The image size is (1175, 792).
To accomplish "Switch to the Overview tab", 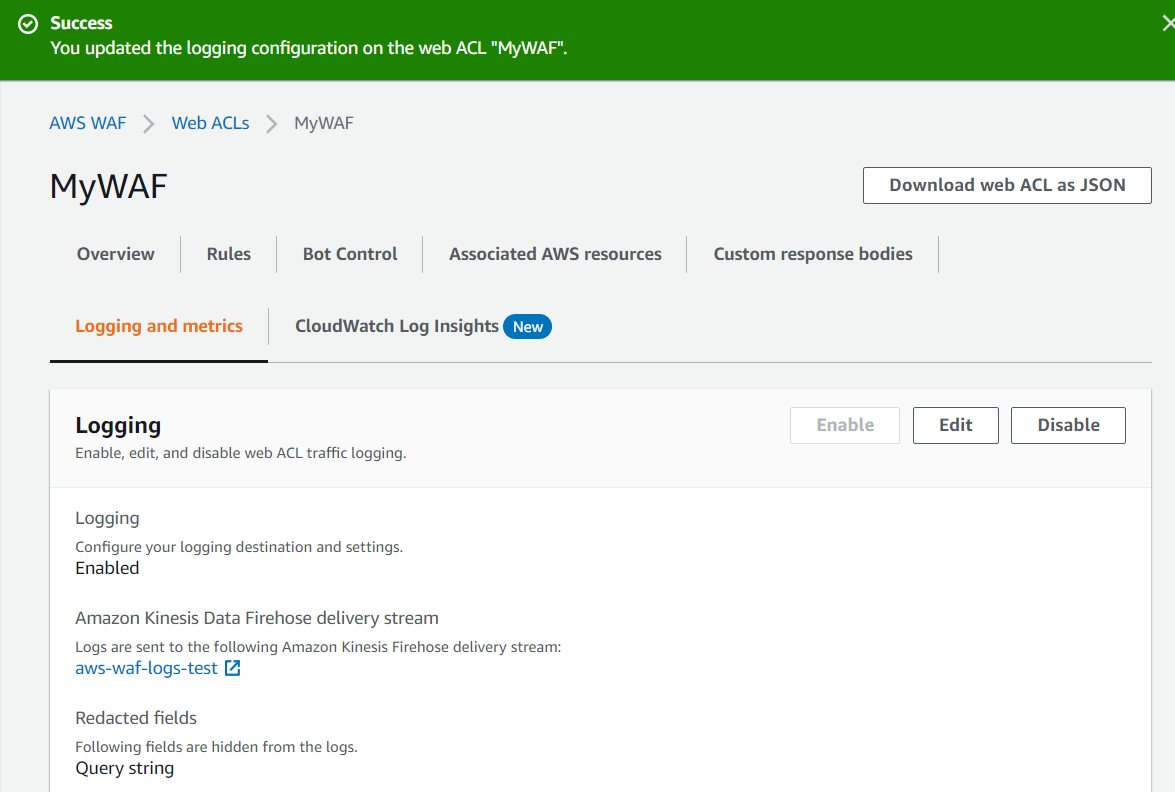I will click(115, 254).
